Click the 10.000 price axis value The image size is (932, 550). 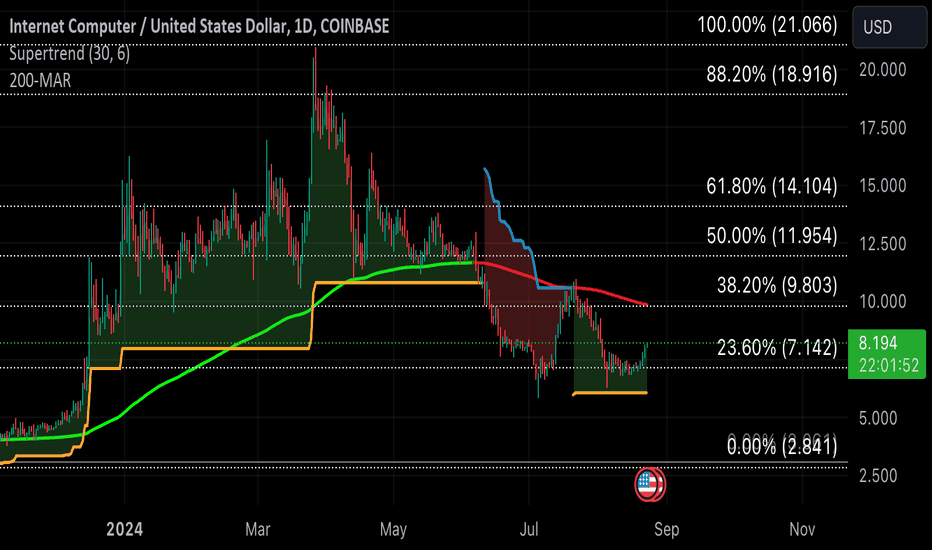[x=883, y=301]
